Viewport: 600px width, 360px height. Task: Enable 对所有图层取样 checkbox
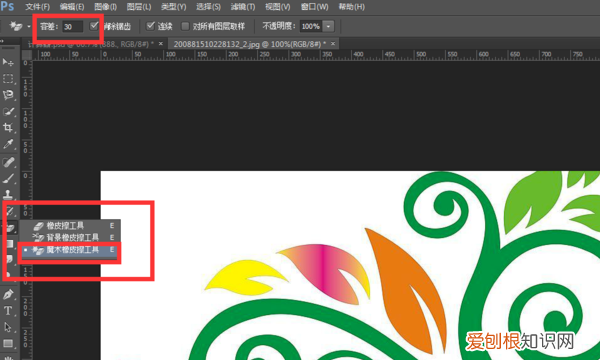coord(186,26)
